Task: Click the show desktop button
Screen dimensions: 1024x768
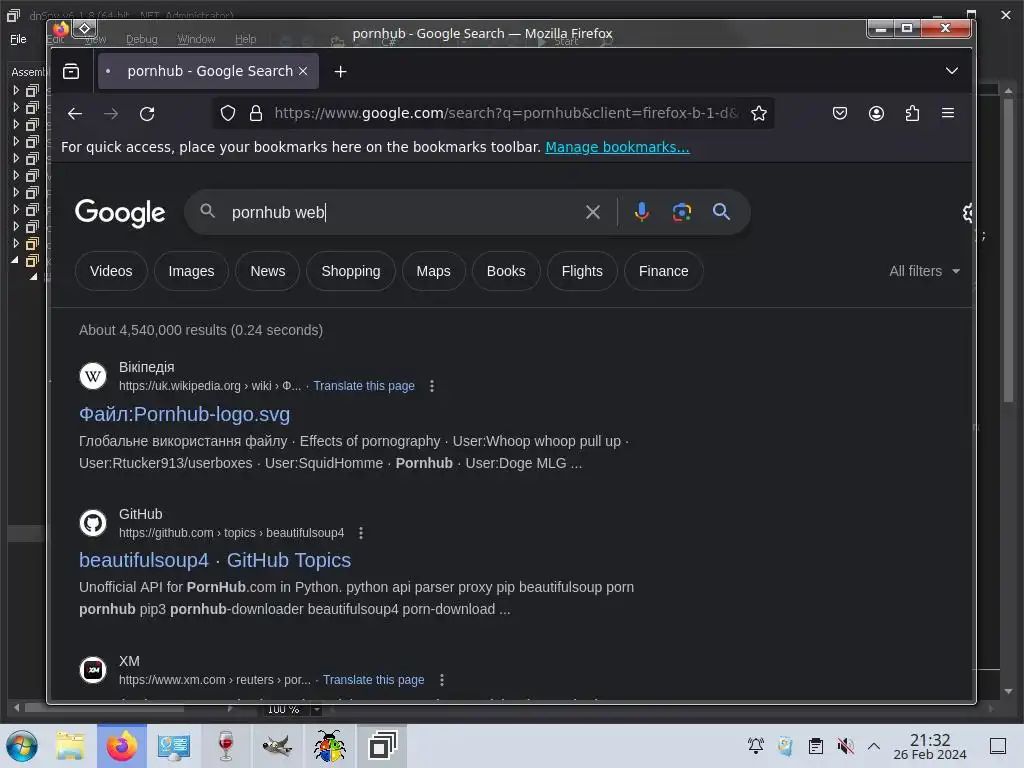Action: [x=998, y=746]
